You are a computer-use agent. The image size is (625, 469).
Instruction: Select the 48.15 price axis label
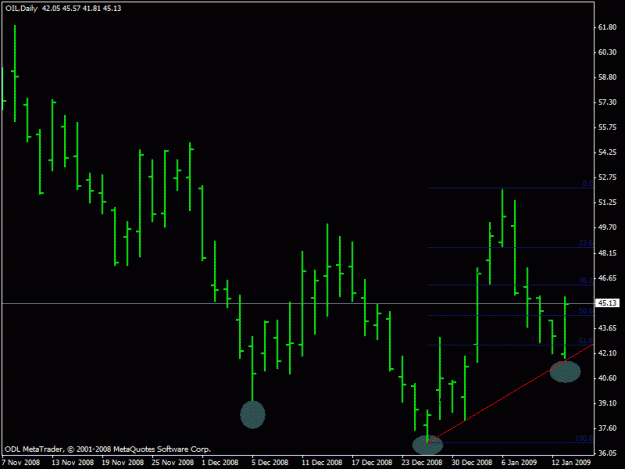coord(607,253)
